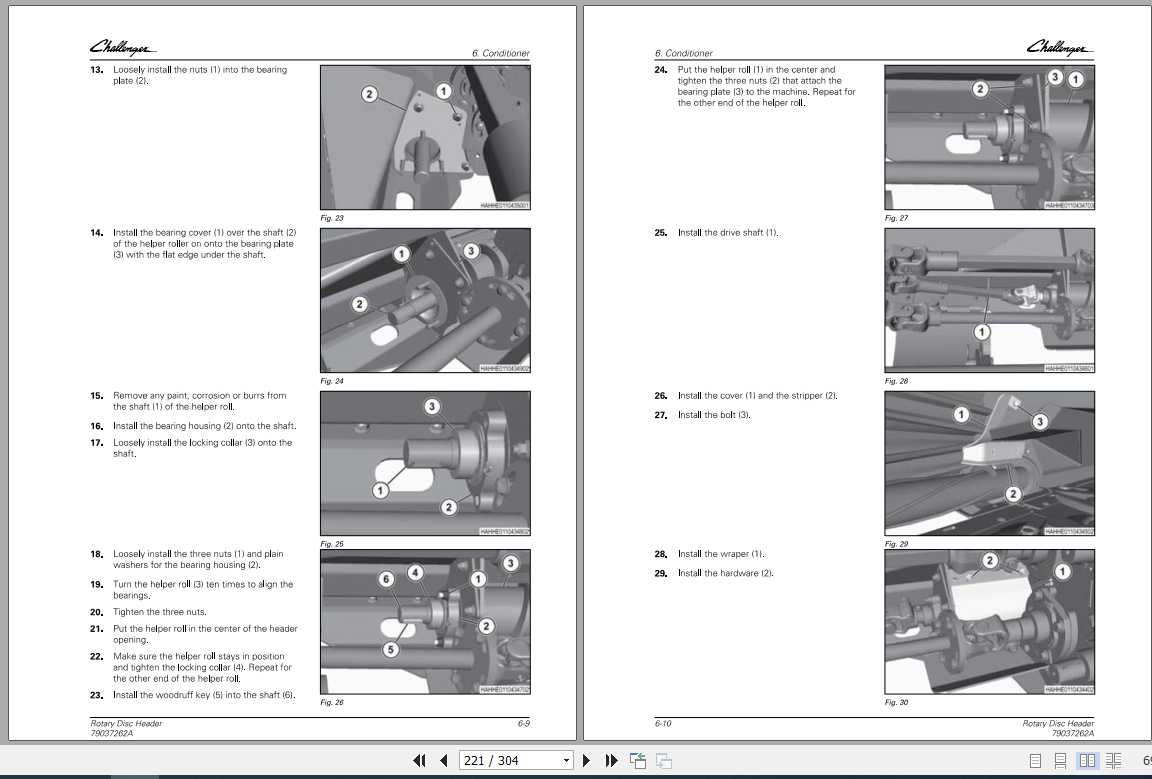This screenshot has width=1152, height=779.
Task: Click the Fig. 28 drive shaft illustration
Action: click(988, 299)
